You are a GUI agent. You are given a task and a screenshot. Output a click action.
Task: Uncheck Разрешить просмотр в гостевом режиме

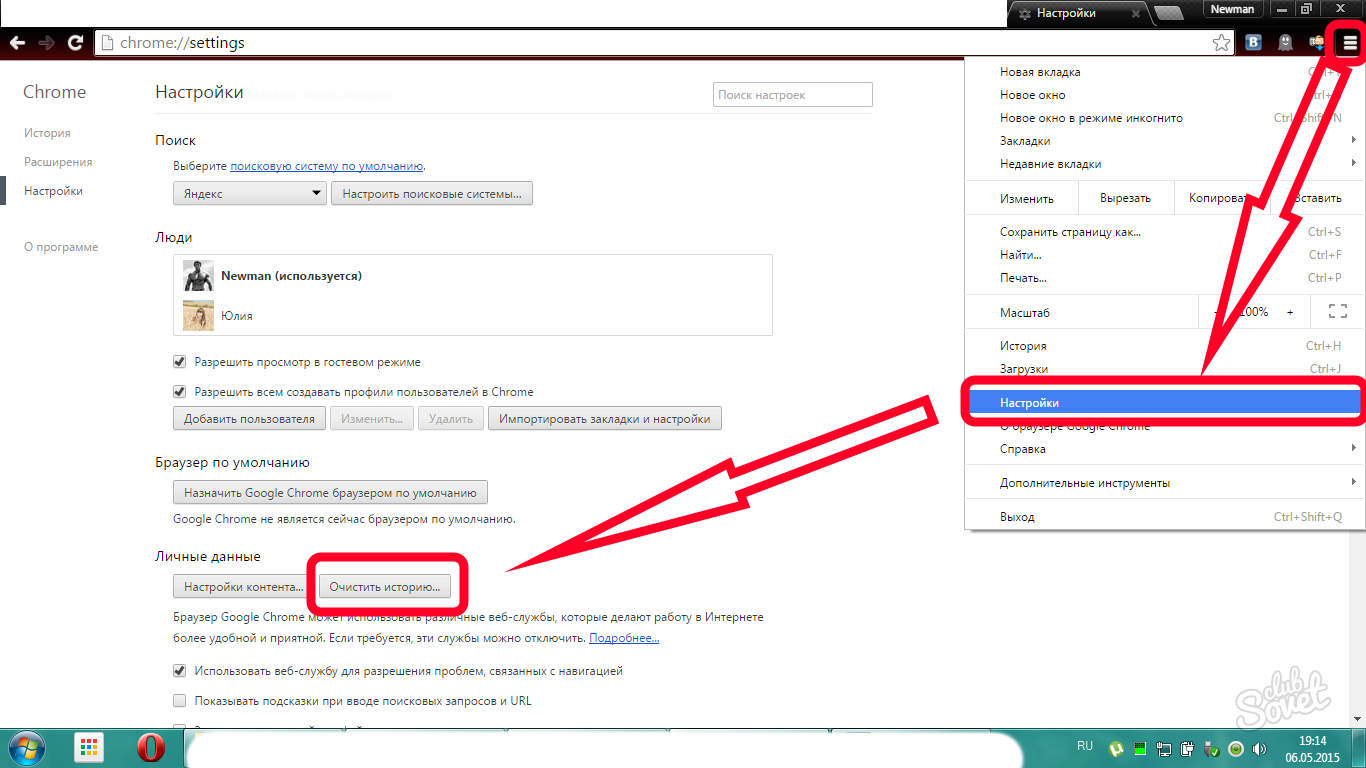pos(180,362)
